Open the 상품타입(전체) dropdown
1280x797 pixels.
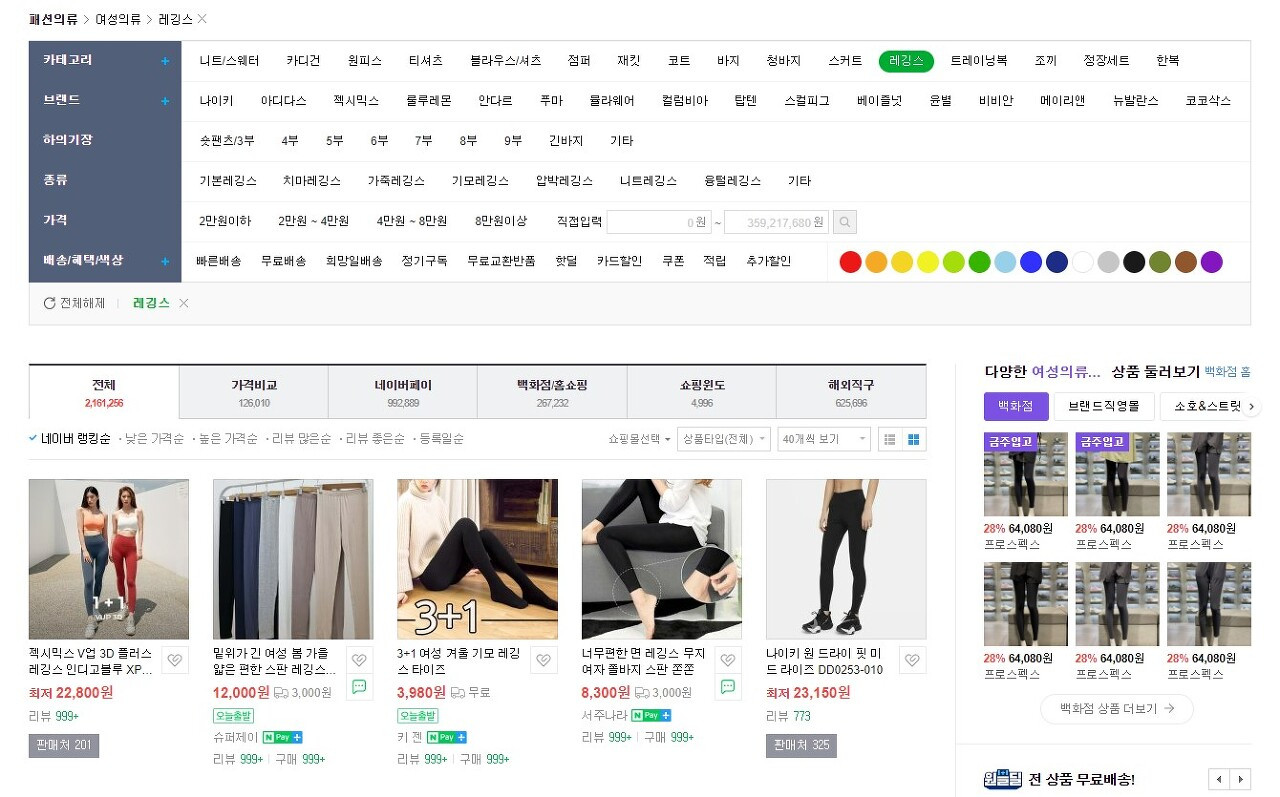(723, 439)
